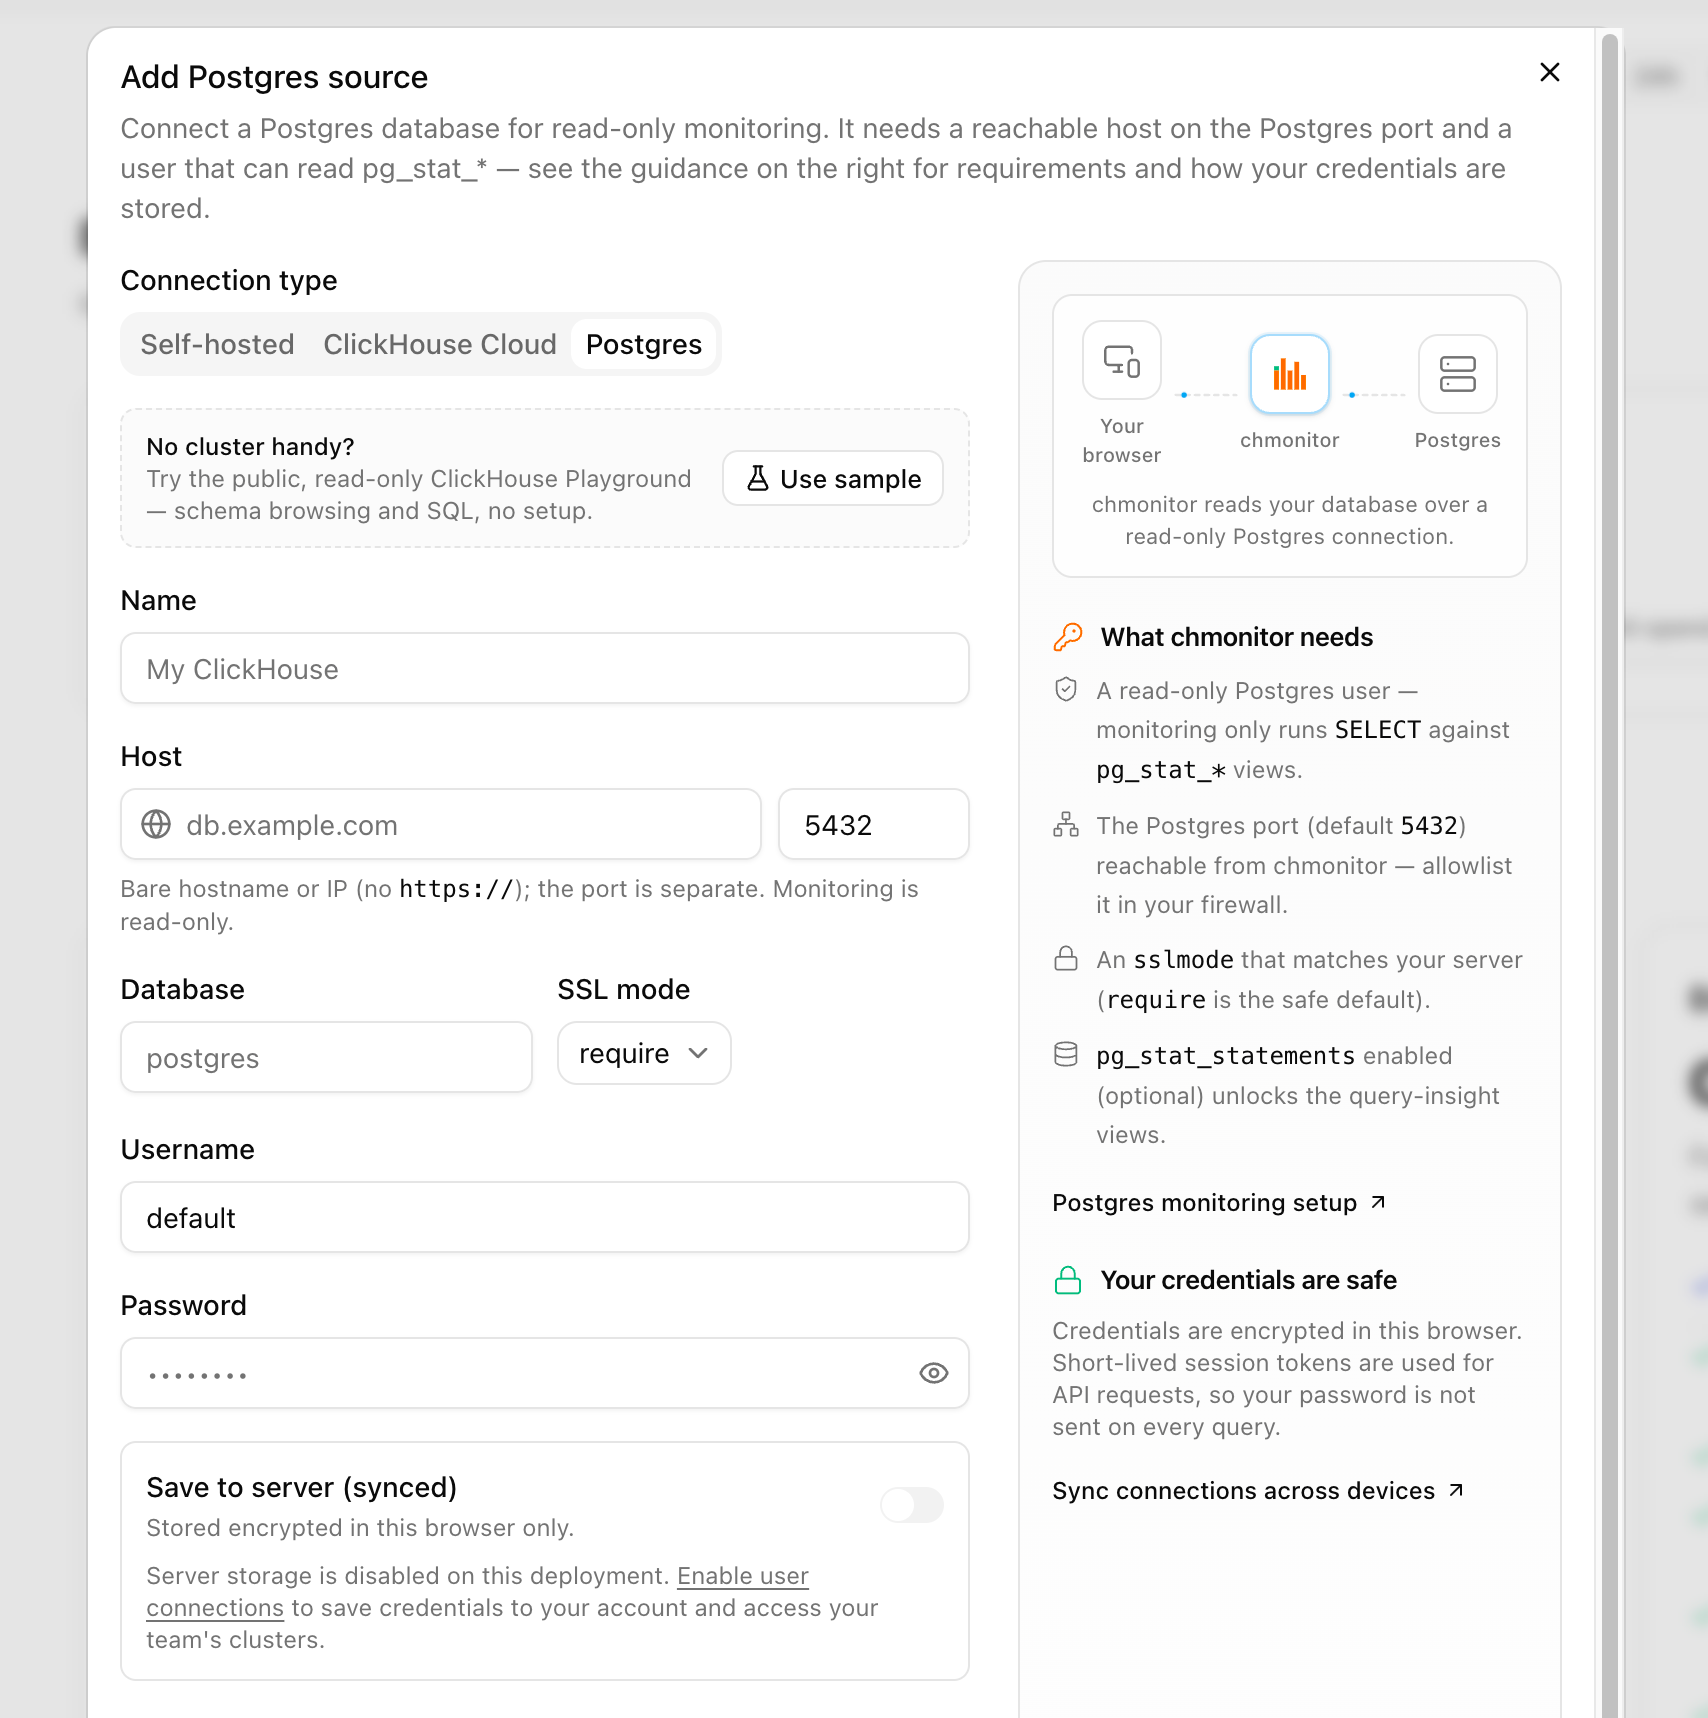Click the Use sample button

pos(833,478)
